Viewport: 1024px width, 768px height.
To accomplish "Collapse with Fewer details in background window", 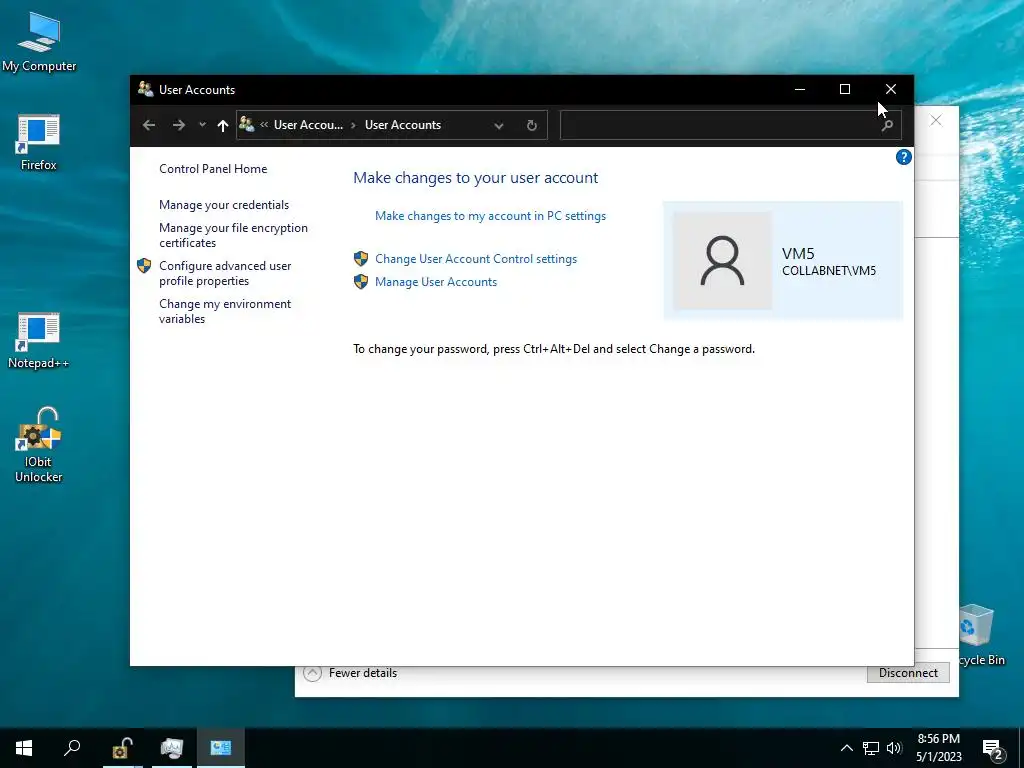I will (x=351, y=673).
